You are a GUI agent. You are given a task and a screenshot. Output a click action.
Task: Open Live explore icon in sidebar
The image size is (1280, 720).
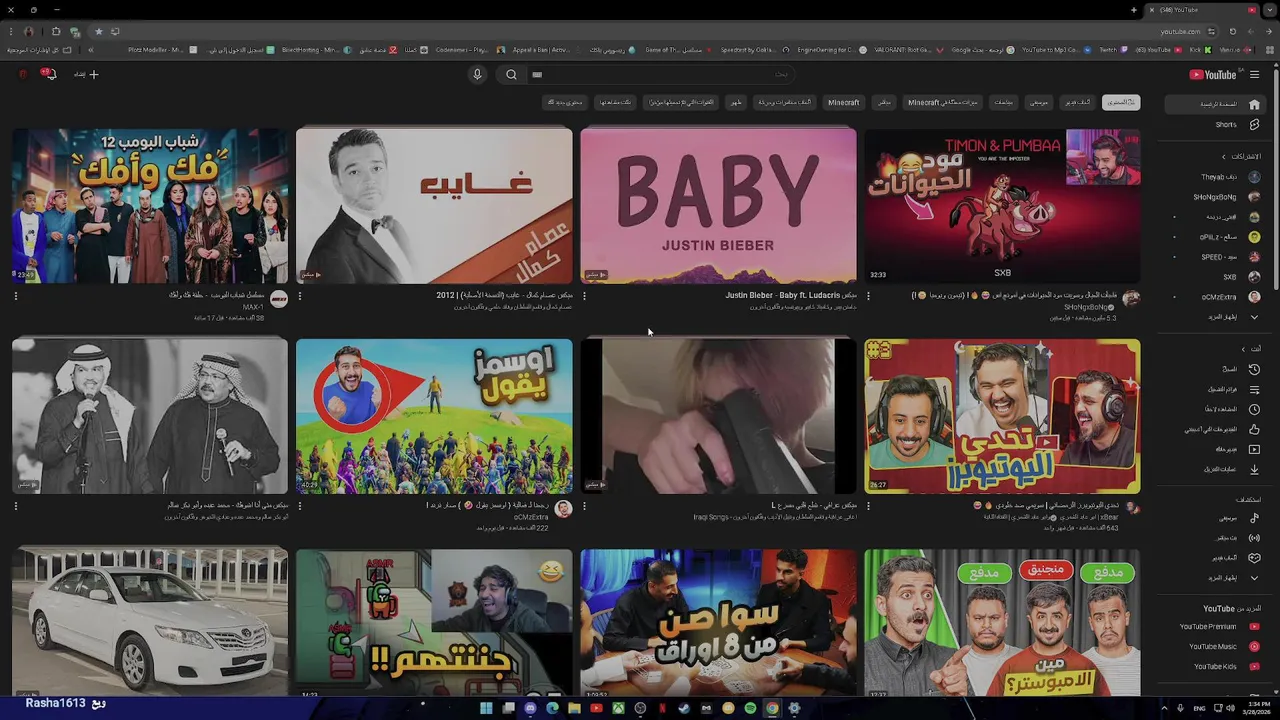[1254, 538]
